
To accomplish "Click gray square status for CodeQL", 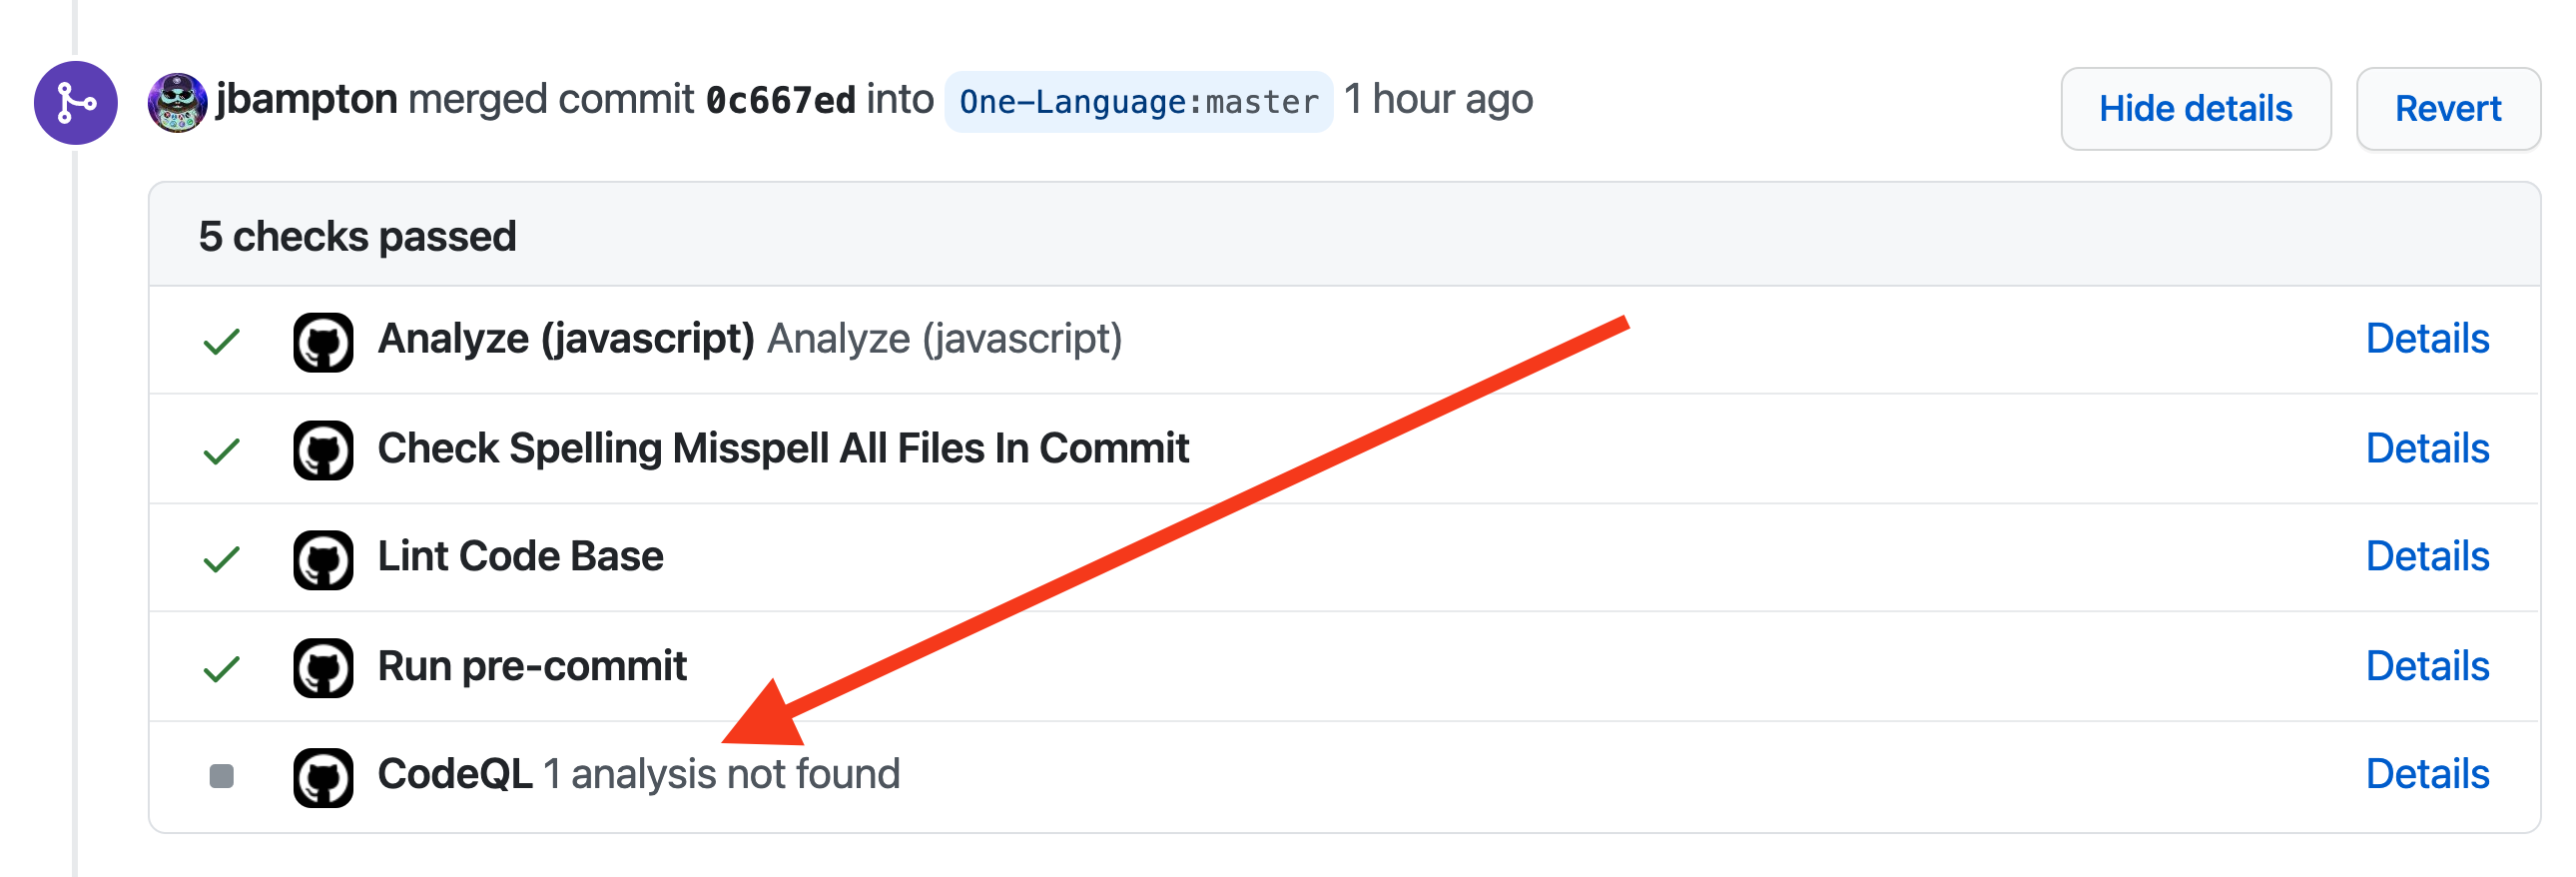I will pos(221,776).
